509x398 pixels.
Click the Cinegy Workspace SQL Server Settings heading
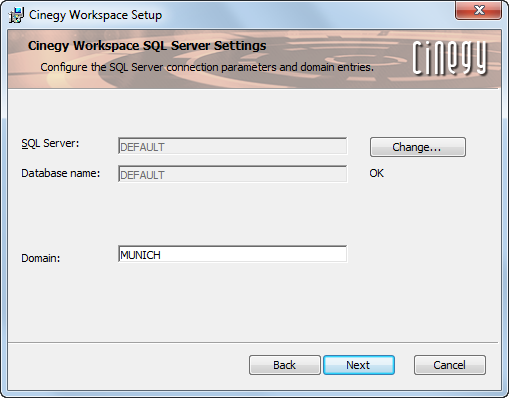click(147, 46)
